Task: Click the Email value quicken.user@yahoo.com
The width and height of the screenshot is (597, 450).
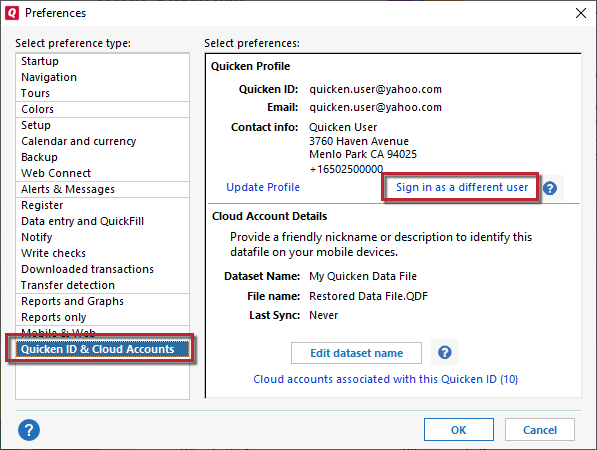Action: (x=375, y=108)
